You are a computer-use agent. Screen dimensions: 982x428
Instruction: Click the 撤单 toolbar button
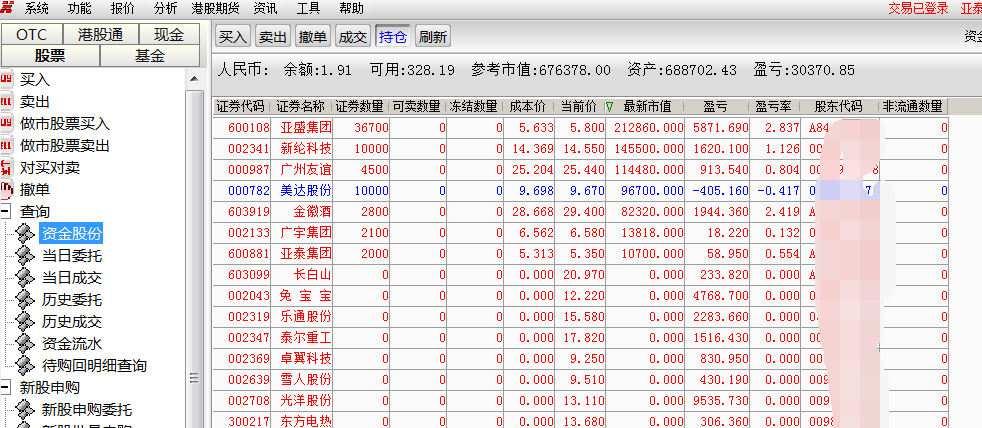(x=313, y=36)
